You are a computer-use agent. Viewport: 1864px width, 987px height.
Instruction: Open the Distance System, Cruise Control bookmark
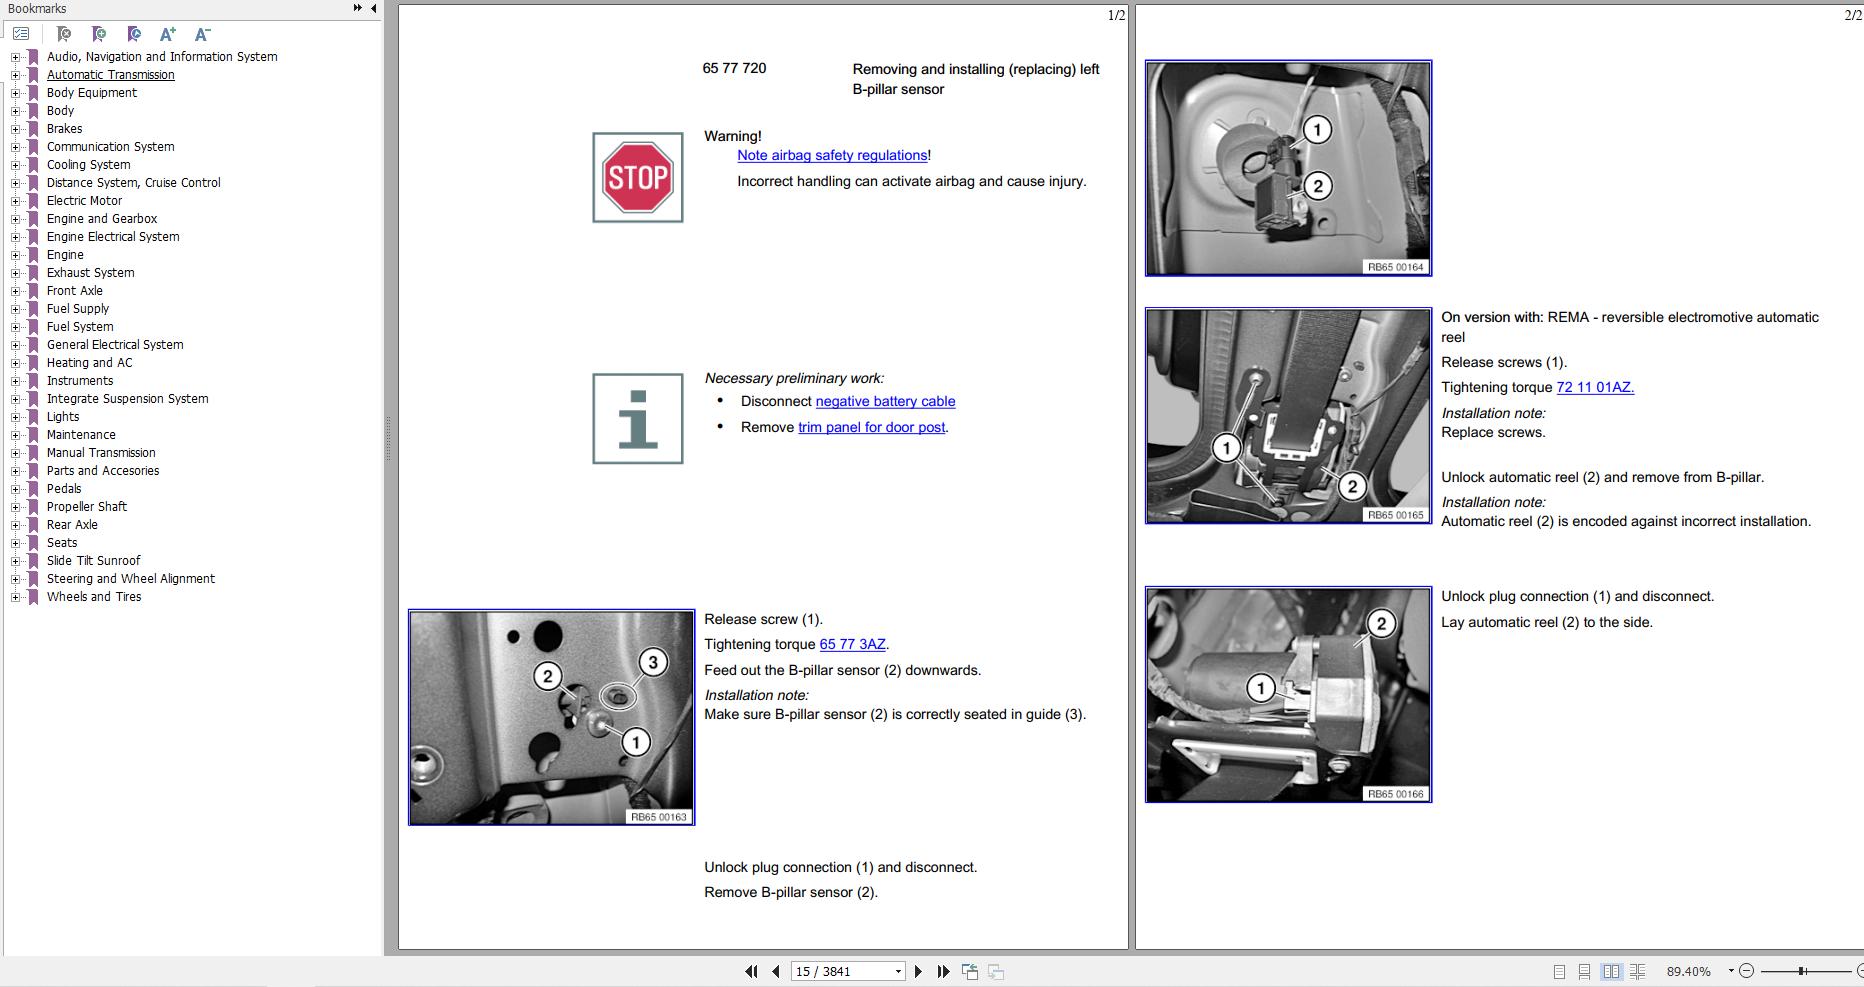click(133, 183)
